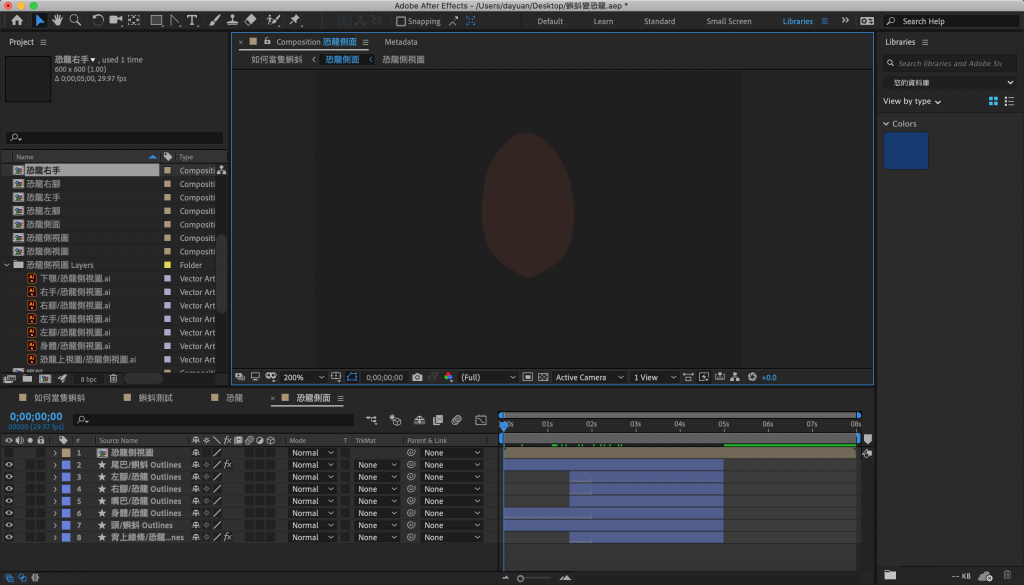The width and height of the screenshot is (1024, 585).
Task: Click the 8 bpc color depth button
Action: 88,379
